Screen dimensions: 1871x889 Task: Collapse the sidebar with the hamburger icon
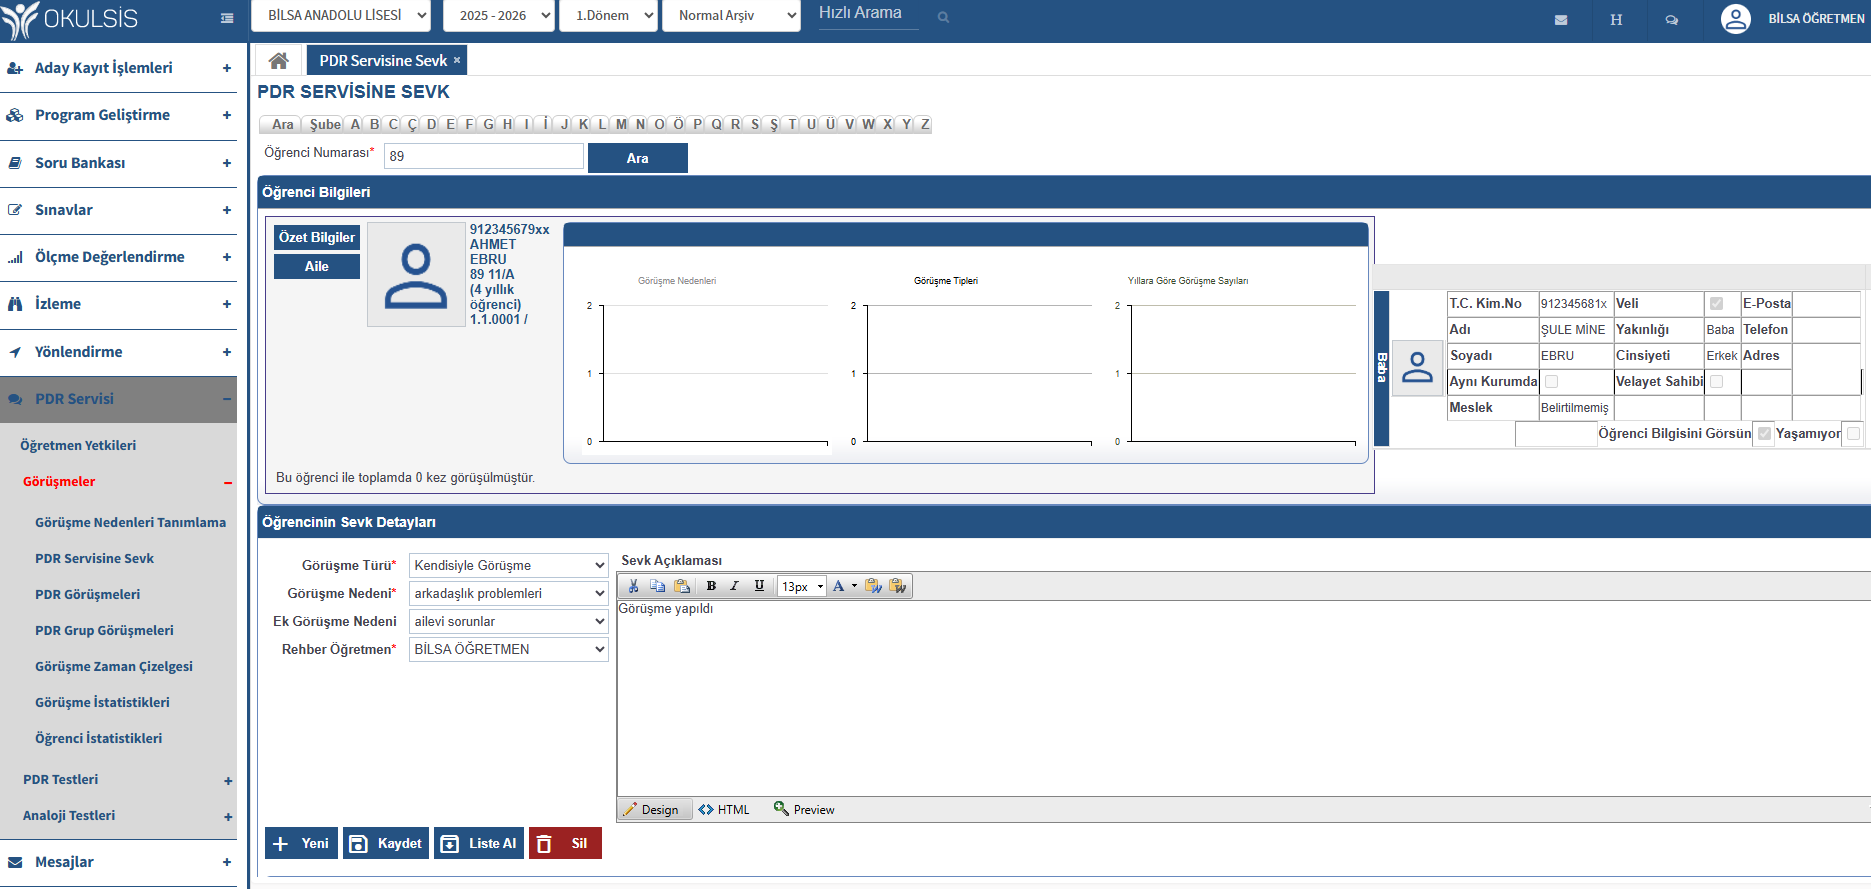pos(227,18)
